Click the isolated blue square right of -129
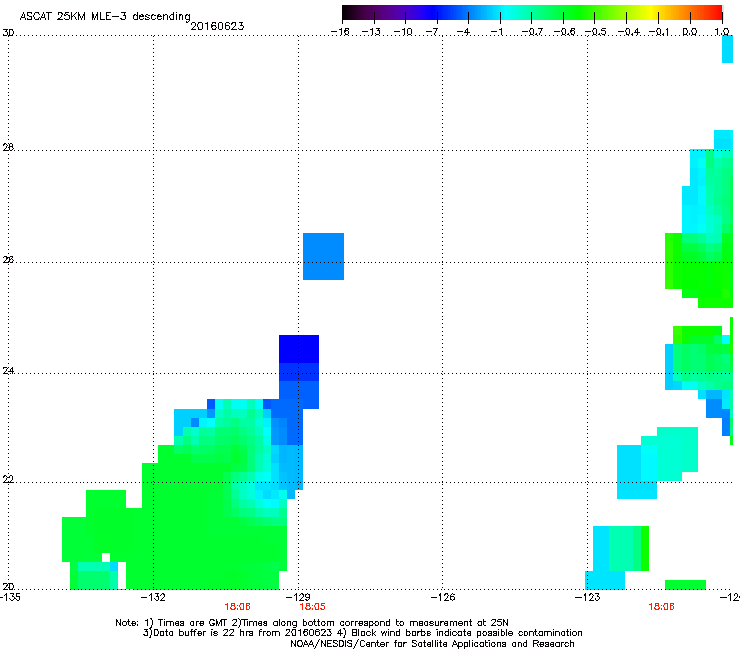740x650 pixels. click(x=323, y=256)
